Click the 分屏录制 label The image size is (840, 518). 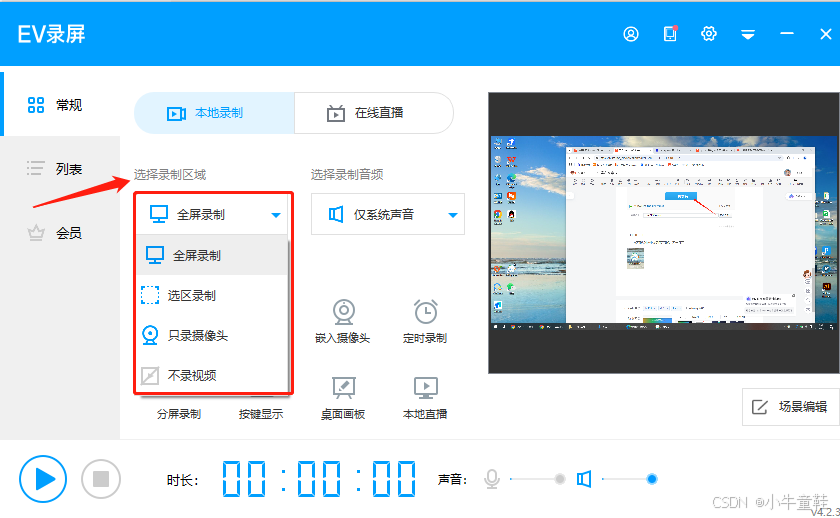179,414
